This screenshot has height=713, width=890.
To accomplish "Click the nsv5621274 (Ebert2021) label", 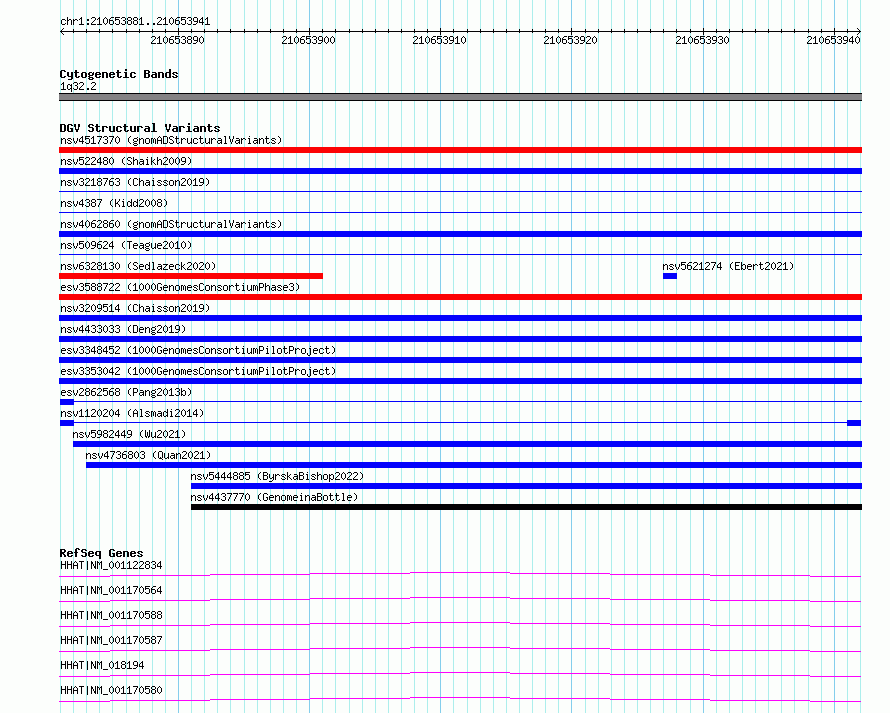I will click(x=728, y=266).
